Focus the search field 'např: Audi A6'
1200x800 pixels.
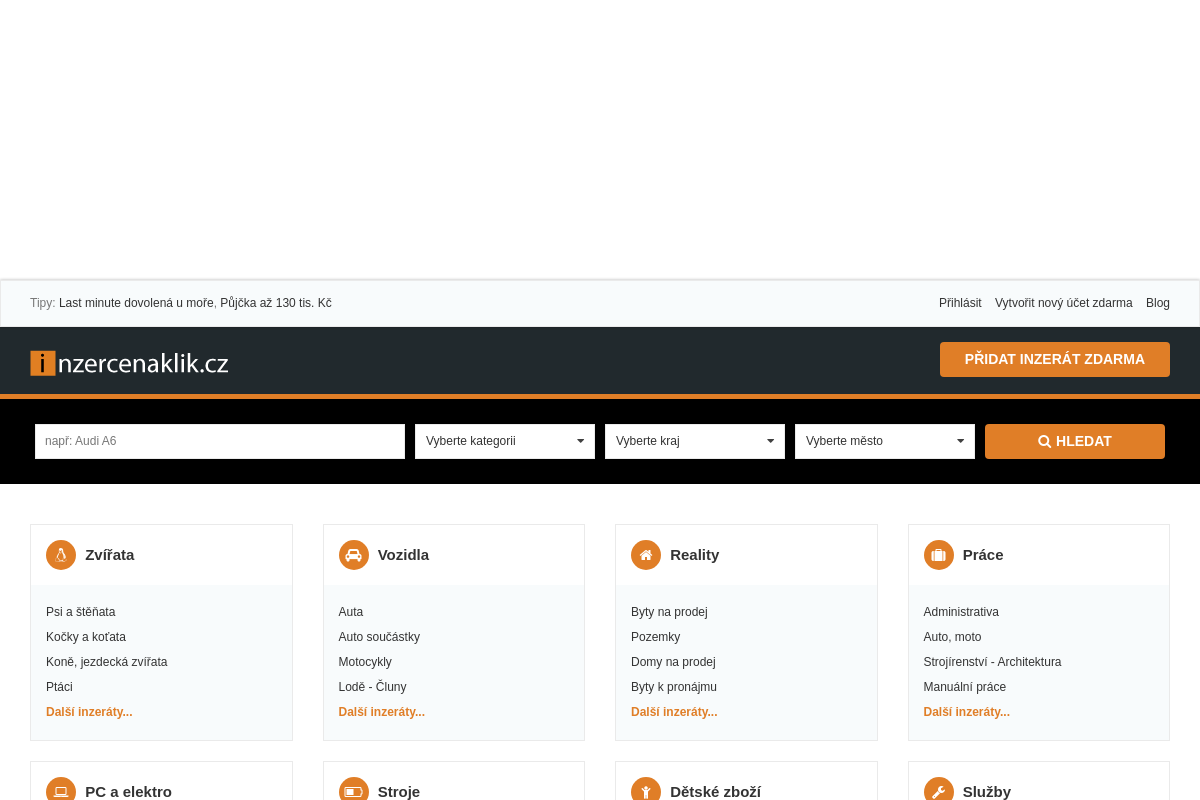[220, 441]
